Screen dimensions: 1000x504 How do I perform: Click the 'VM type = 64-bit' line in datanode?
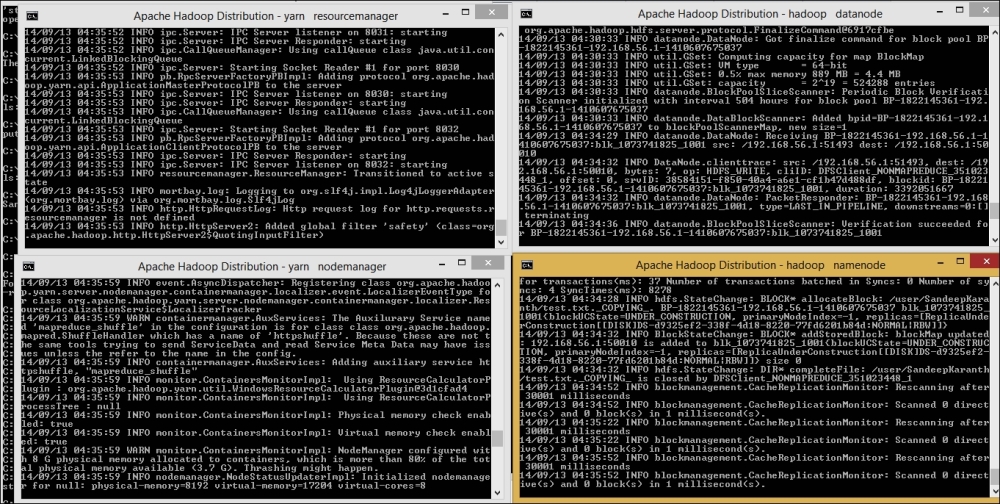pyautogui.click(x=683, y=66)
